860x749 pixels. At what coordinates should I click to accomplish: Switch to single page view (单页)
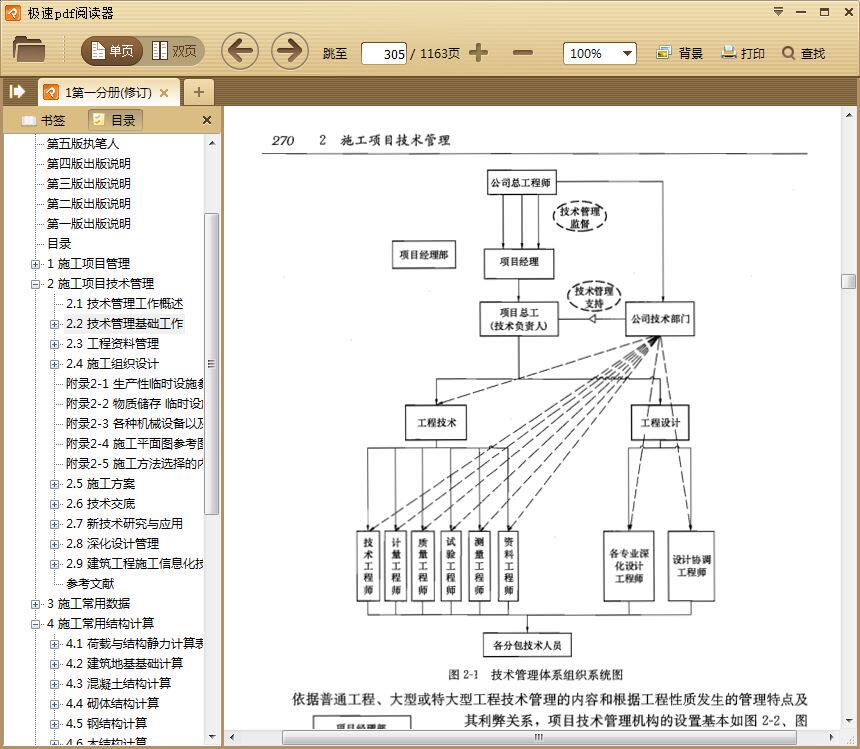pos(112,52)
